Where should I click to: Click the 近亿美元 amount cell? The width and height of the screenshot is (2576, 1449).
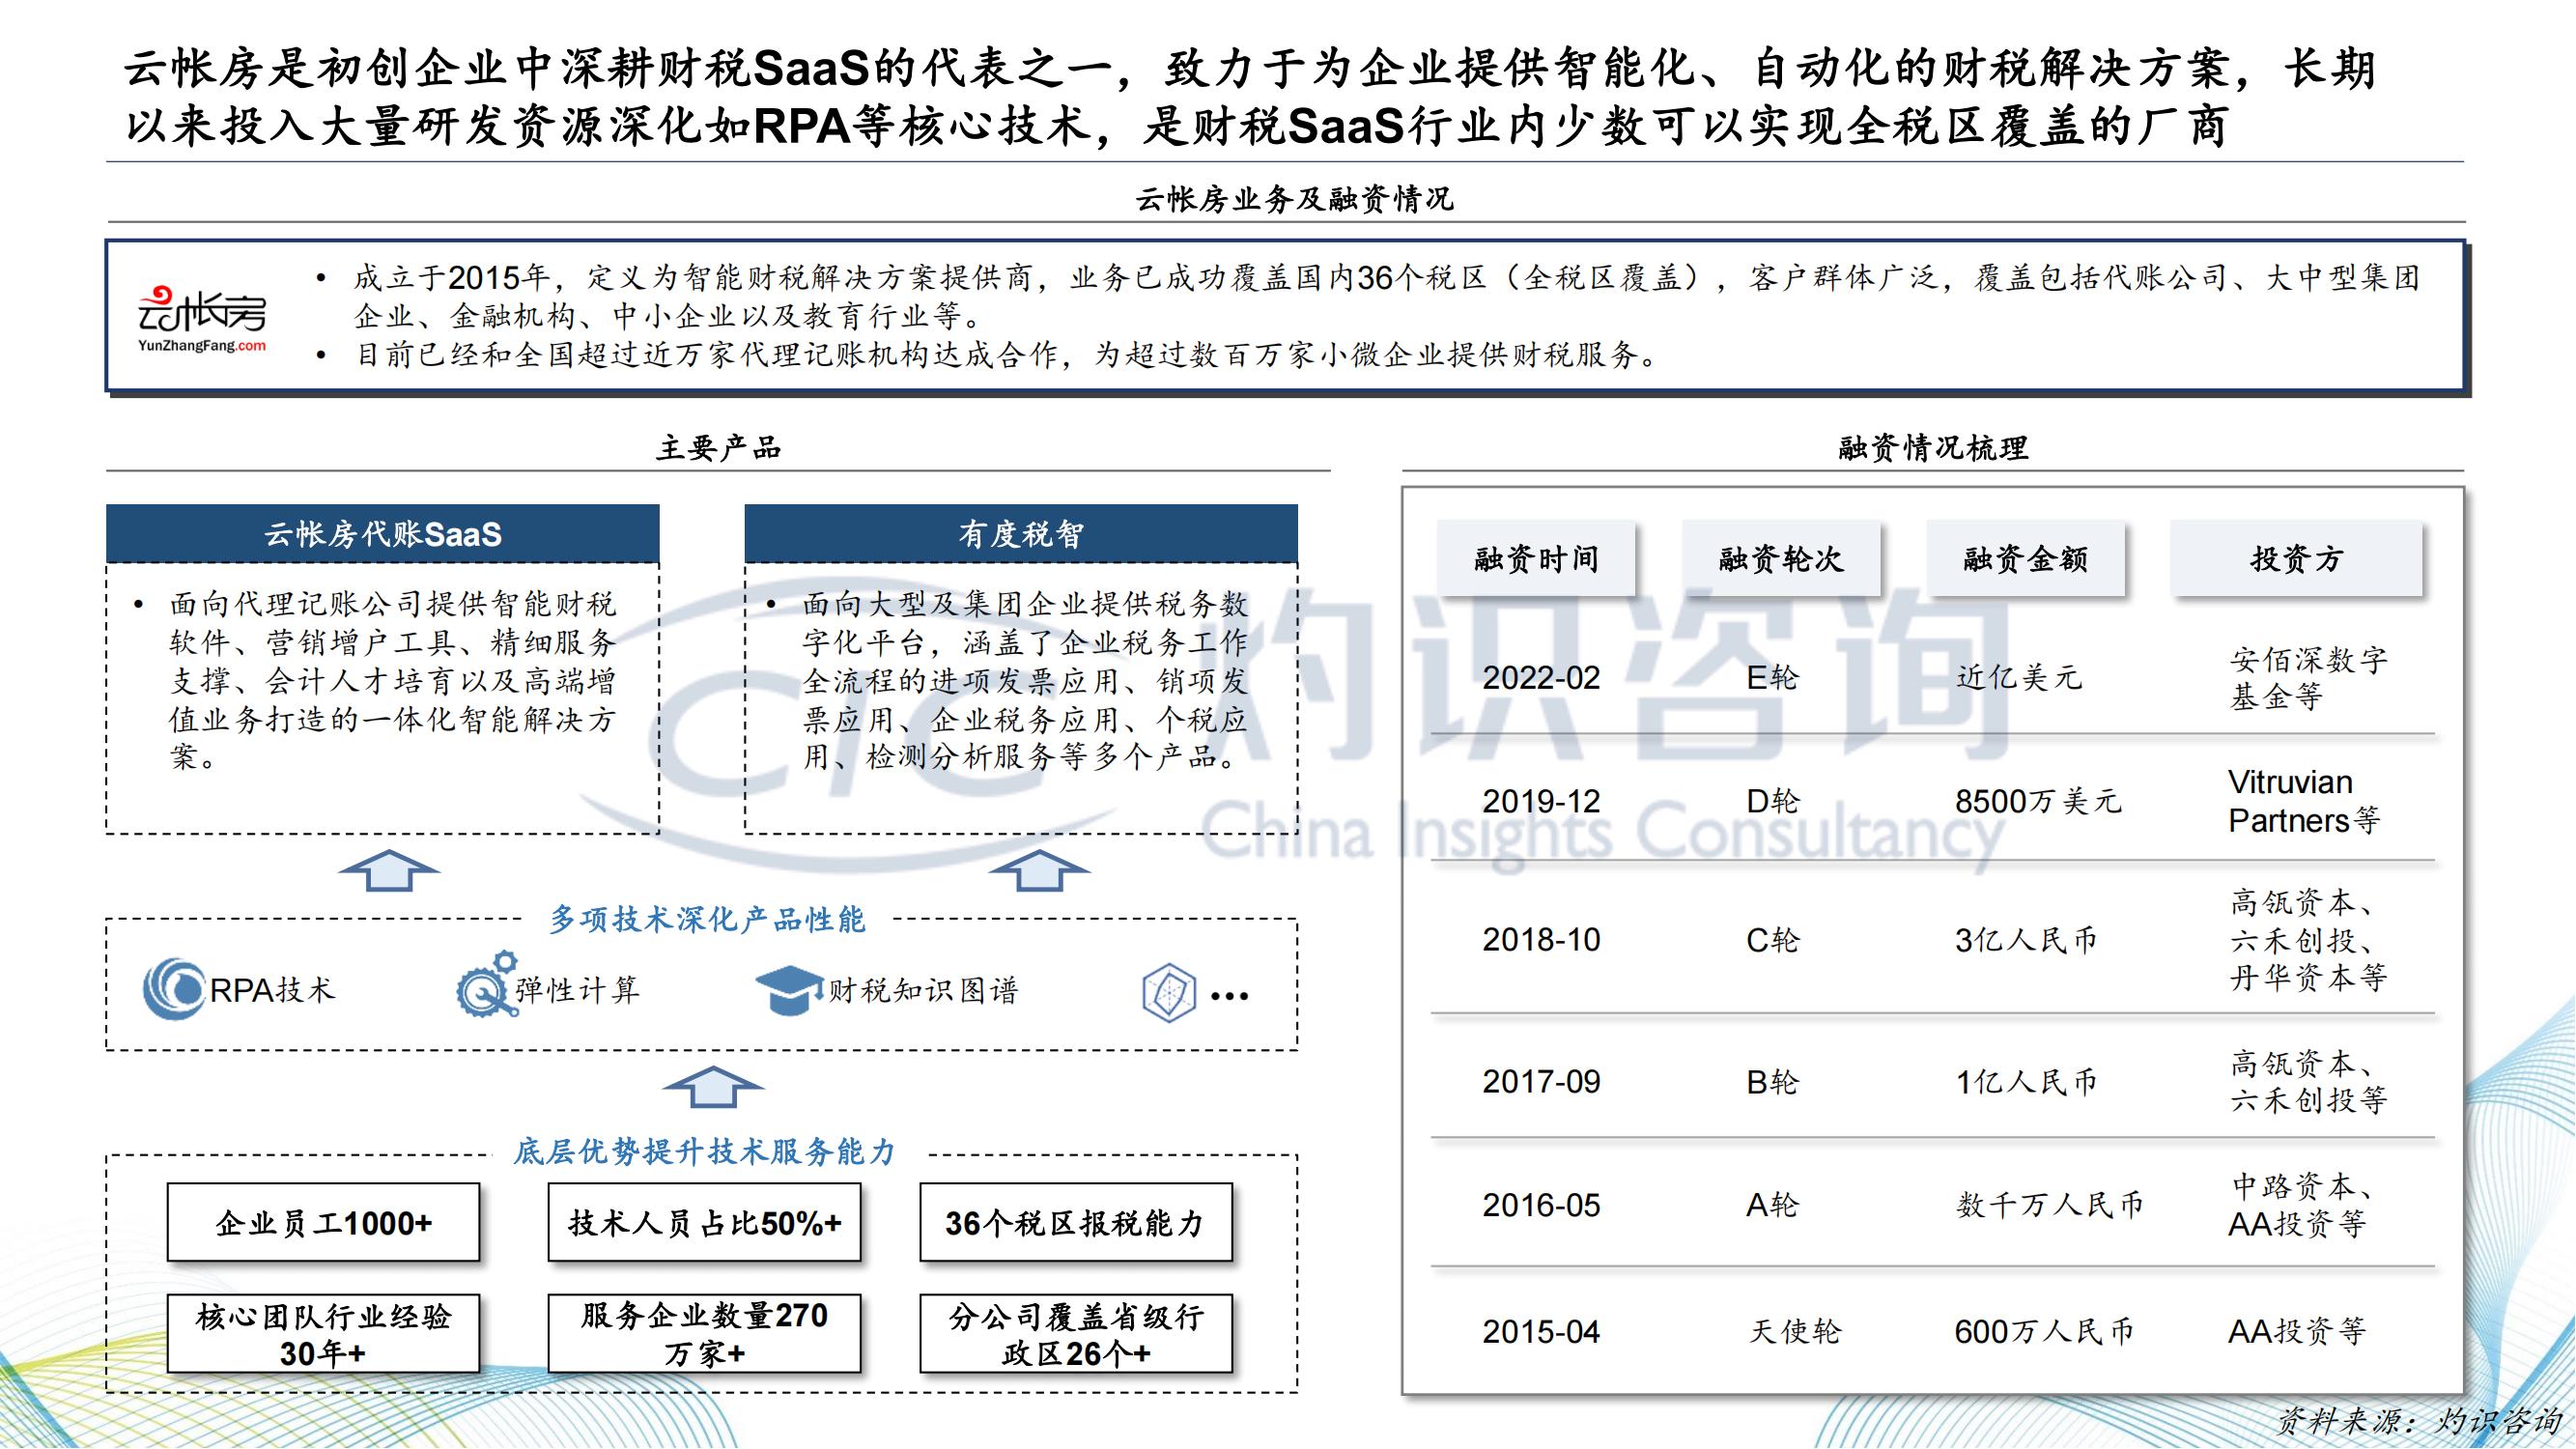[2018, 678]
